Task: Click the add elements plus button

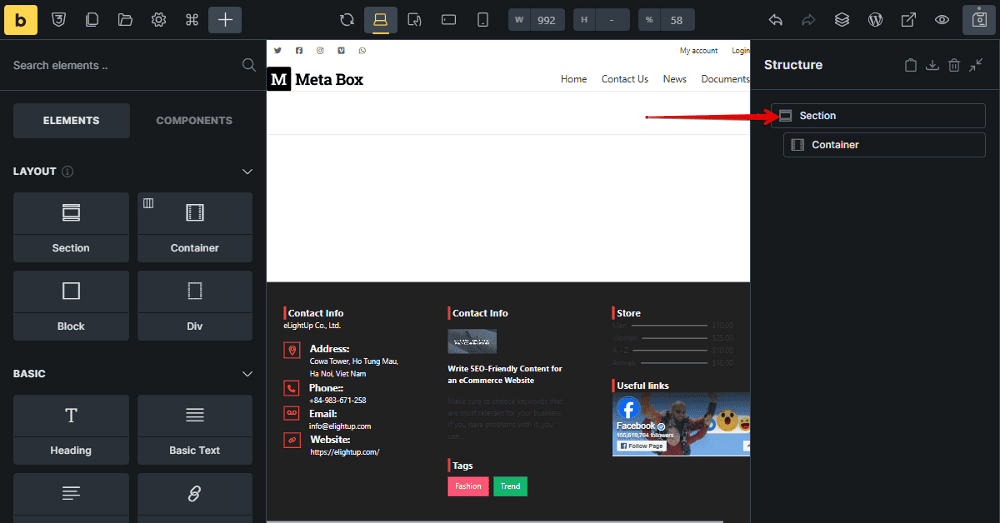Action: (x=225, y=19)
